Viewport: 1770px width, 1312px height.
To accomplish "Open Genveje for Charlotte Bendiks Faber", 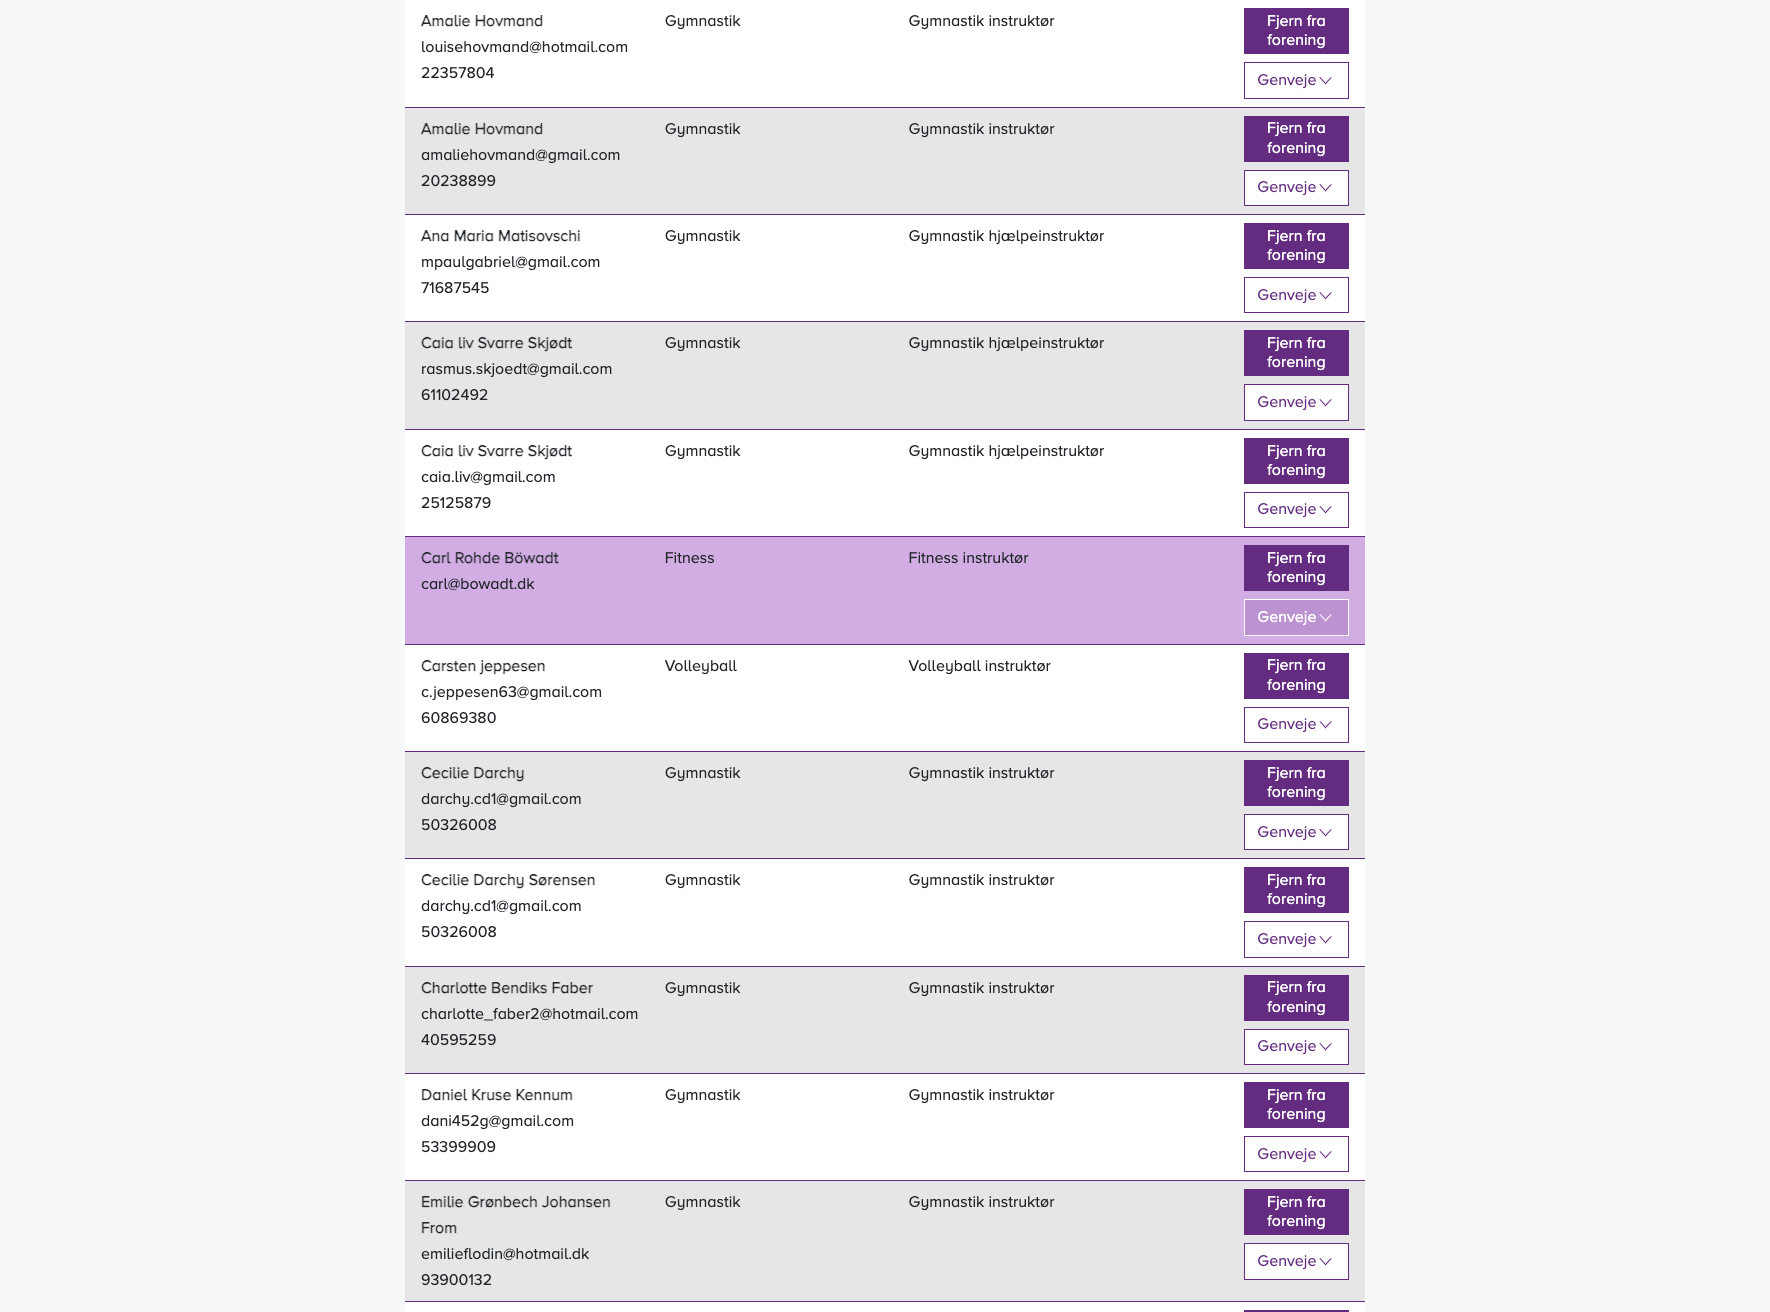I will [x=1296, y=1046].
